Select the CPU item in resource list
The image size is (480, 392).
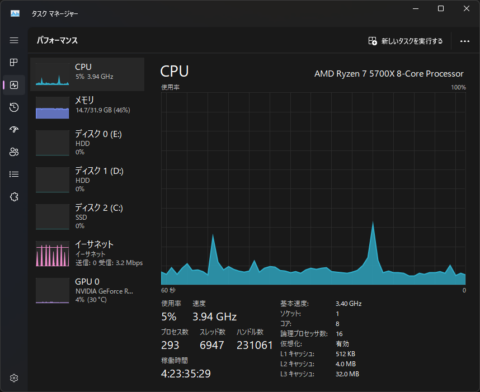pos(87,74)
